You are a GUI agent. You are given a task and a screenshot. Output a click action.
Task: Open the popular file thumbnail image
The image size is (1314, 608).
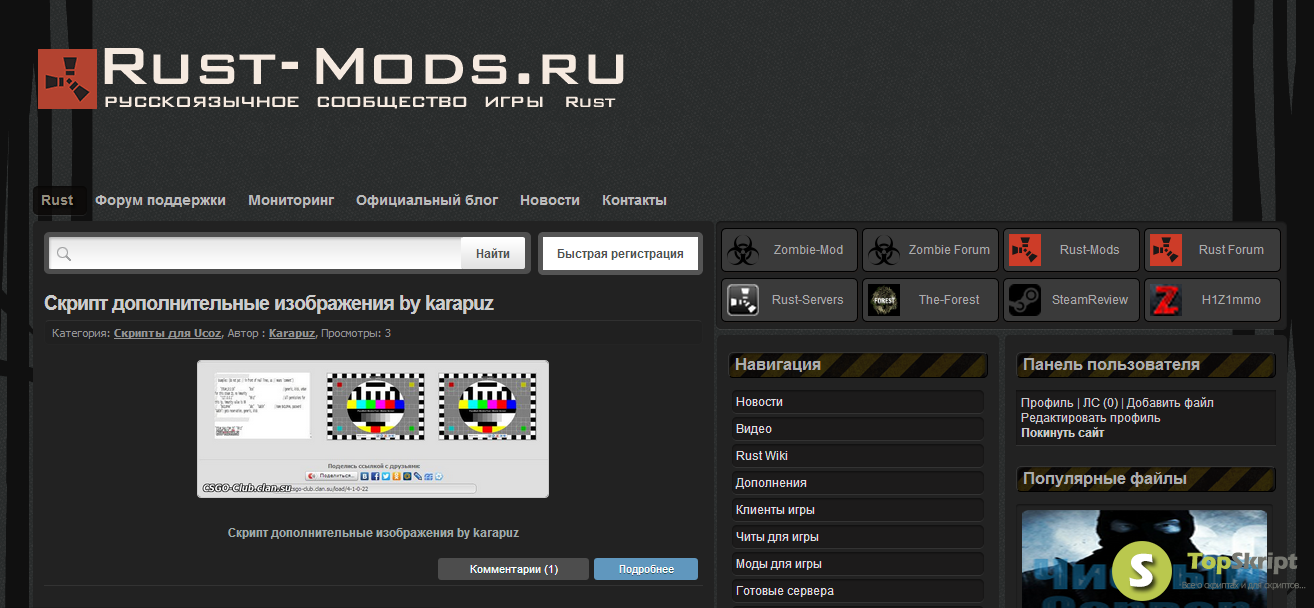tap(1144, 558)
